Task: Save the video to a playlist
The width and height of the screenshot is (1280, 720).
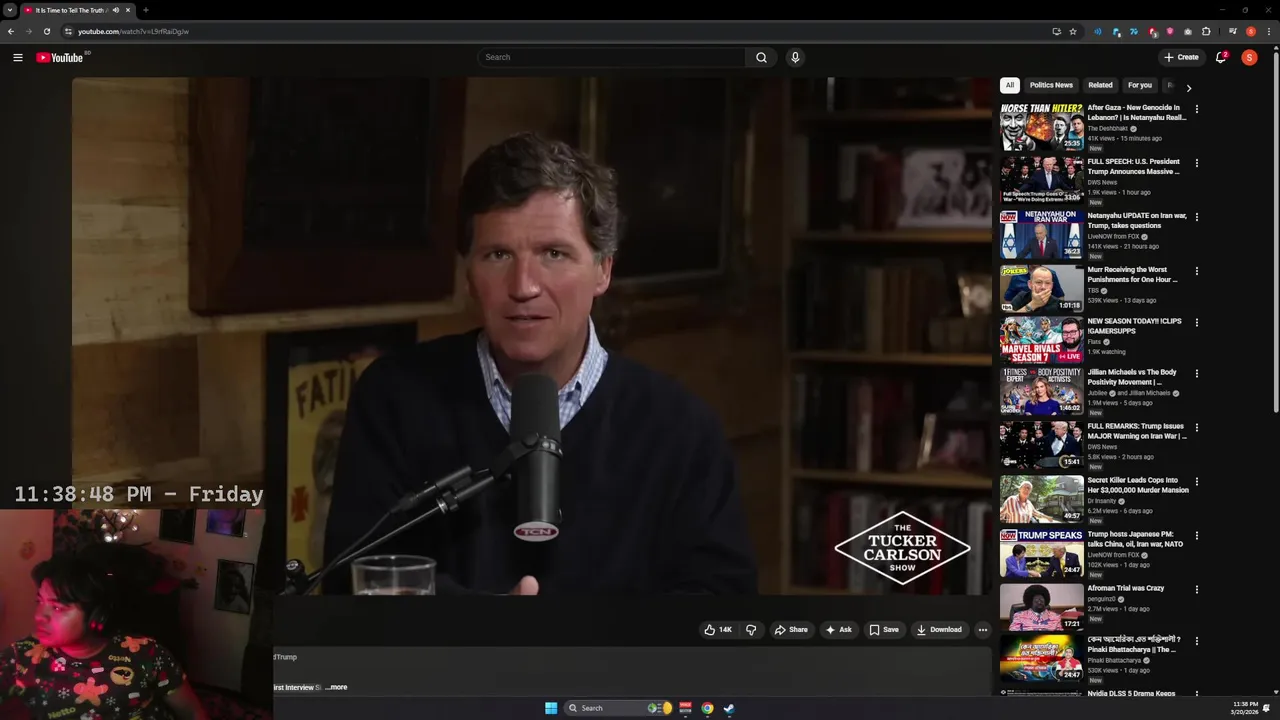Action: pyautogui.click(x=884, y=630)
